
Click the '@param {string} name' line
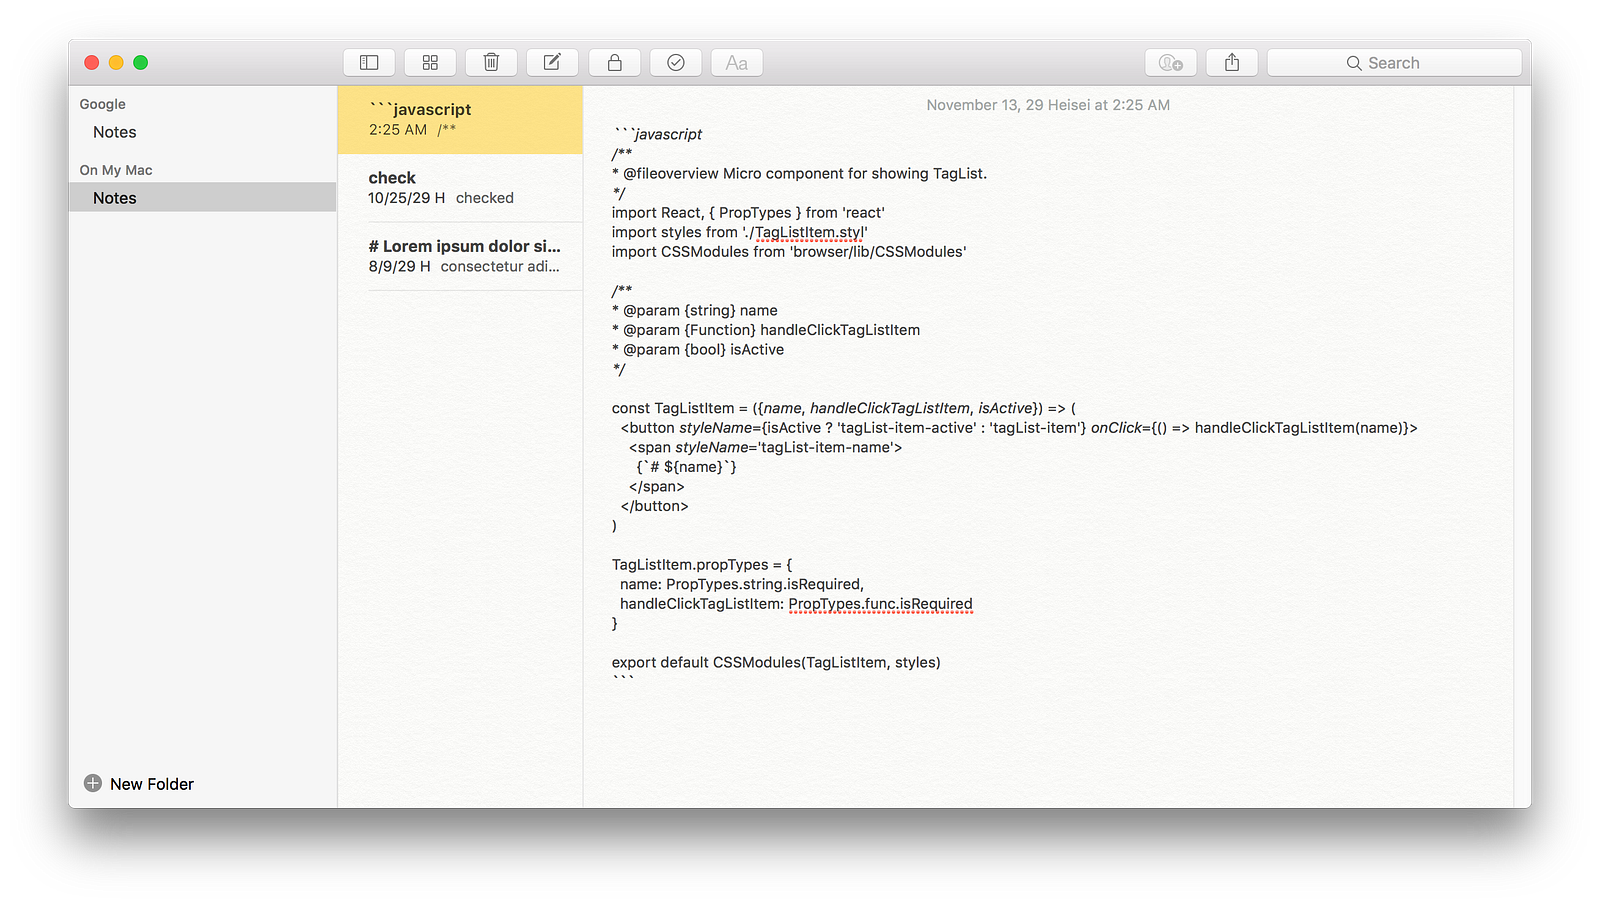pyautogui.click(x=695, y=311)
